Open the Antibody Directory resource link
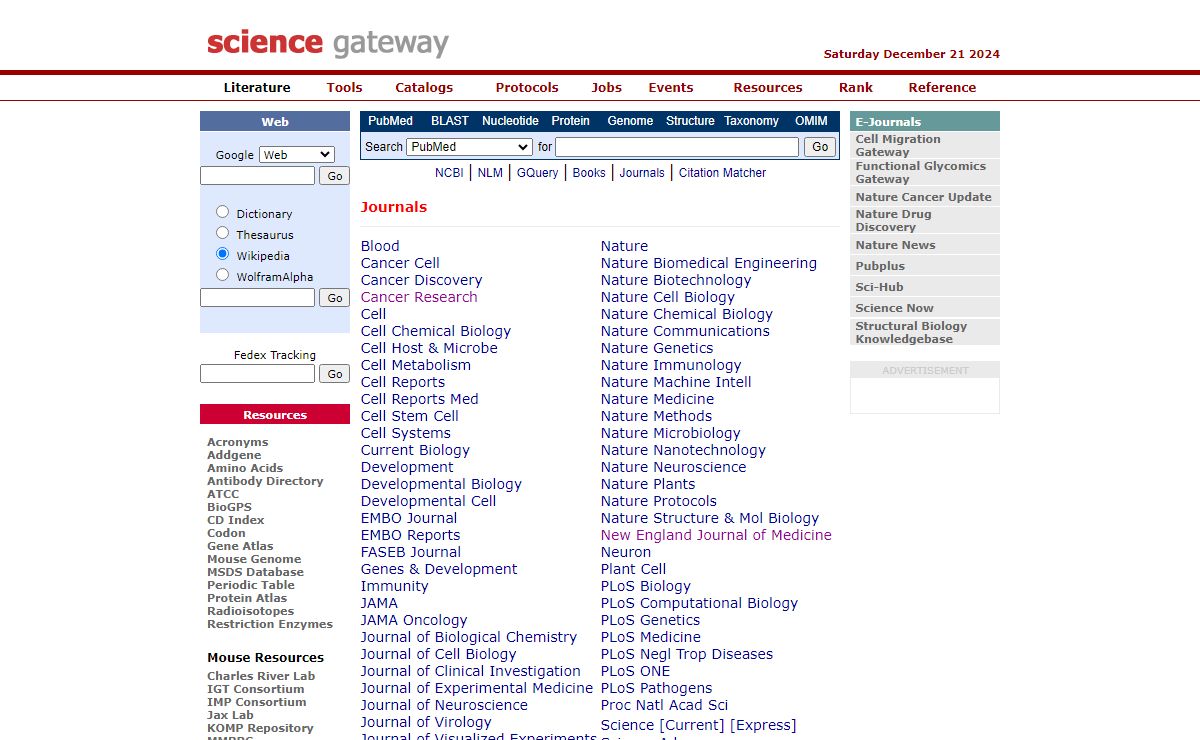The height and width of the screenshot is (740, 1200). click(265, 481)
